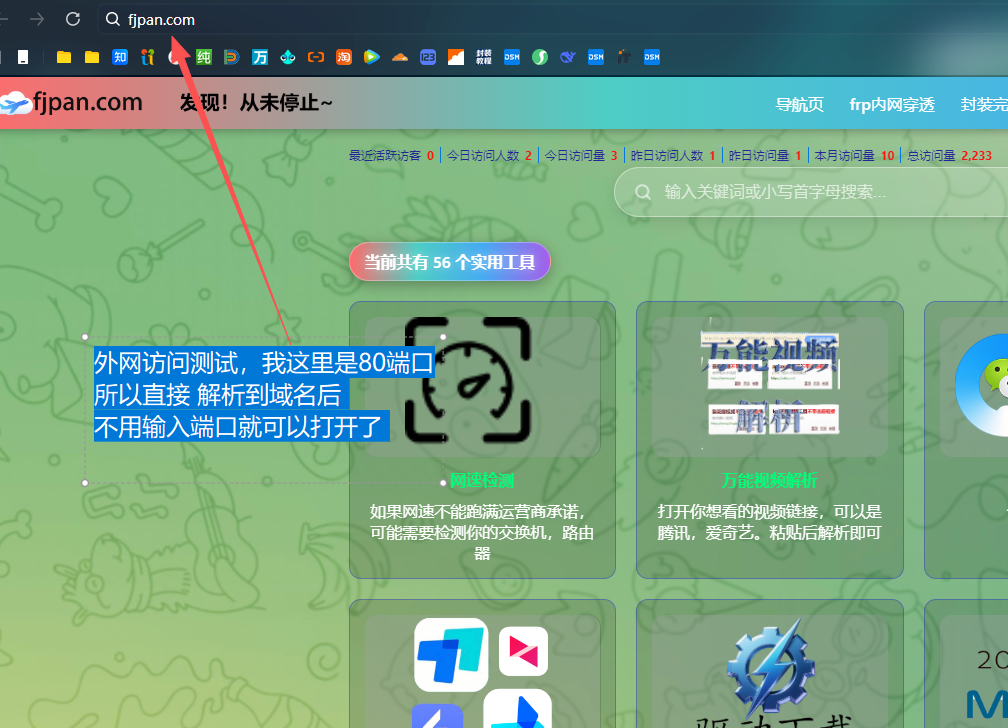Open the Zhihu 知 bookmark icon
The width and height of the screenshot is (1008, 728).
point(120,57)
